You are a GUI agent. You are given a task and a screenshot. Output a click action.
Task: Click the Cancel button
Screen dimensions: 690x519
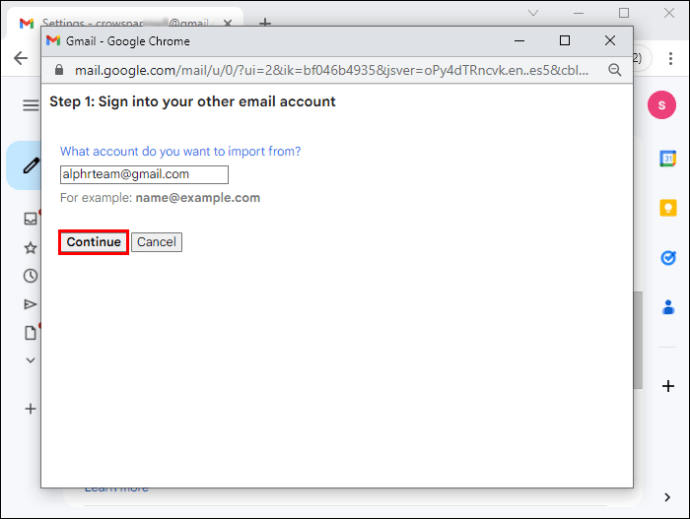pos(156,242)
